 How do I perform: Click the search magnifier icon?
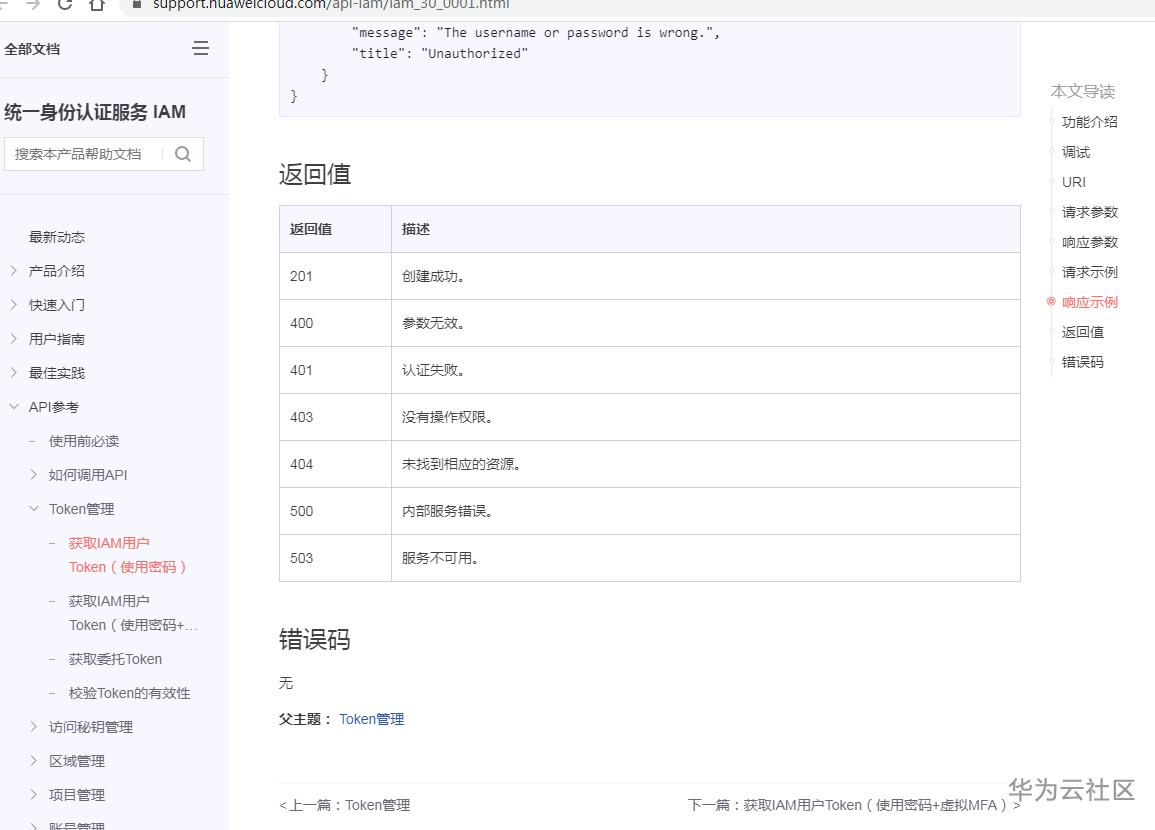pos(183,154)
